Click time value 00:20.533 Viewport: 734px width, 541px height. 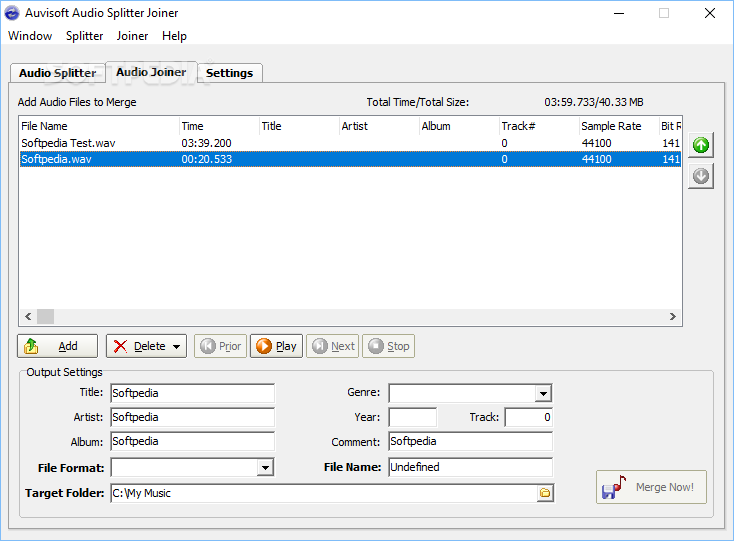tap(206, 159)
